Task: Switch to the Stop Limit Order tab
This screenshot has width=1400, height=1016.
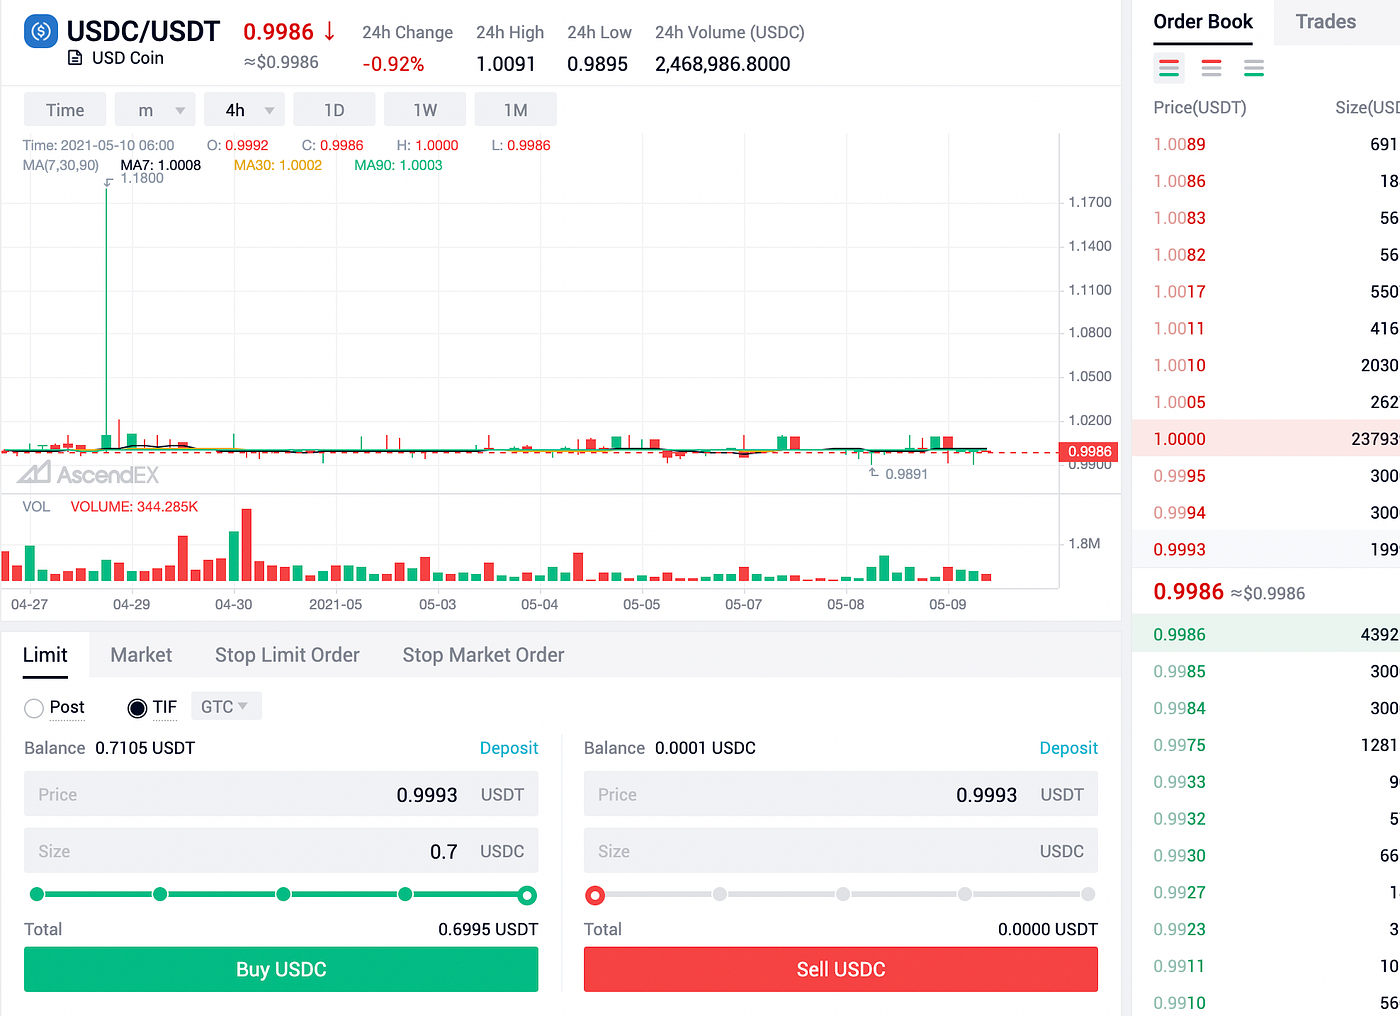Action: click(287, 655)
